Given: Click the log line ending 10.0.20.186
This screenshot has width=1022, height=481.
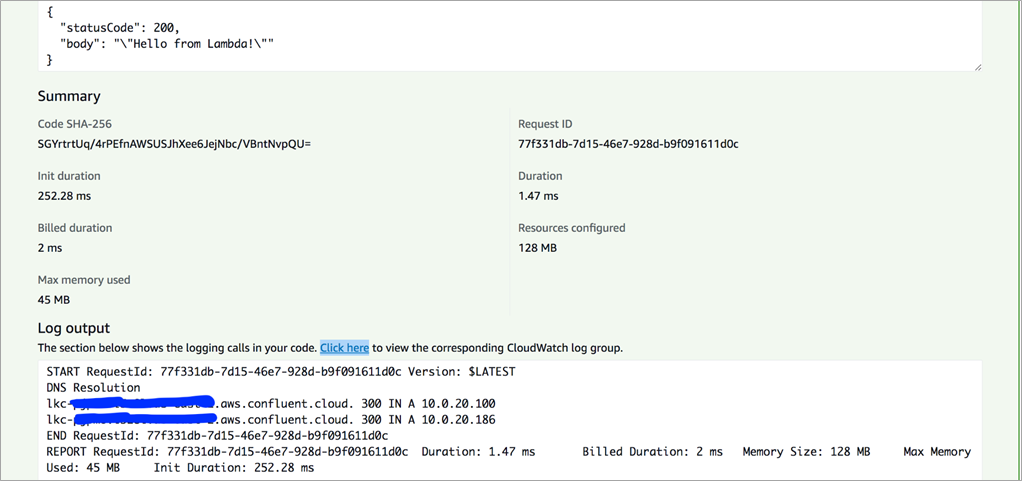Looking at the screenshot, I should pos(271,420).
